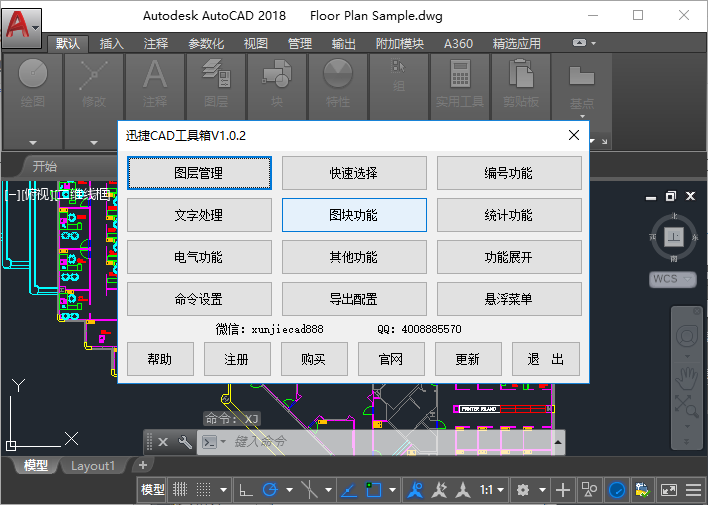
Task: Open the 基点 base point panel icon
Action: click(582, 75)
